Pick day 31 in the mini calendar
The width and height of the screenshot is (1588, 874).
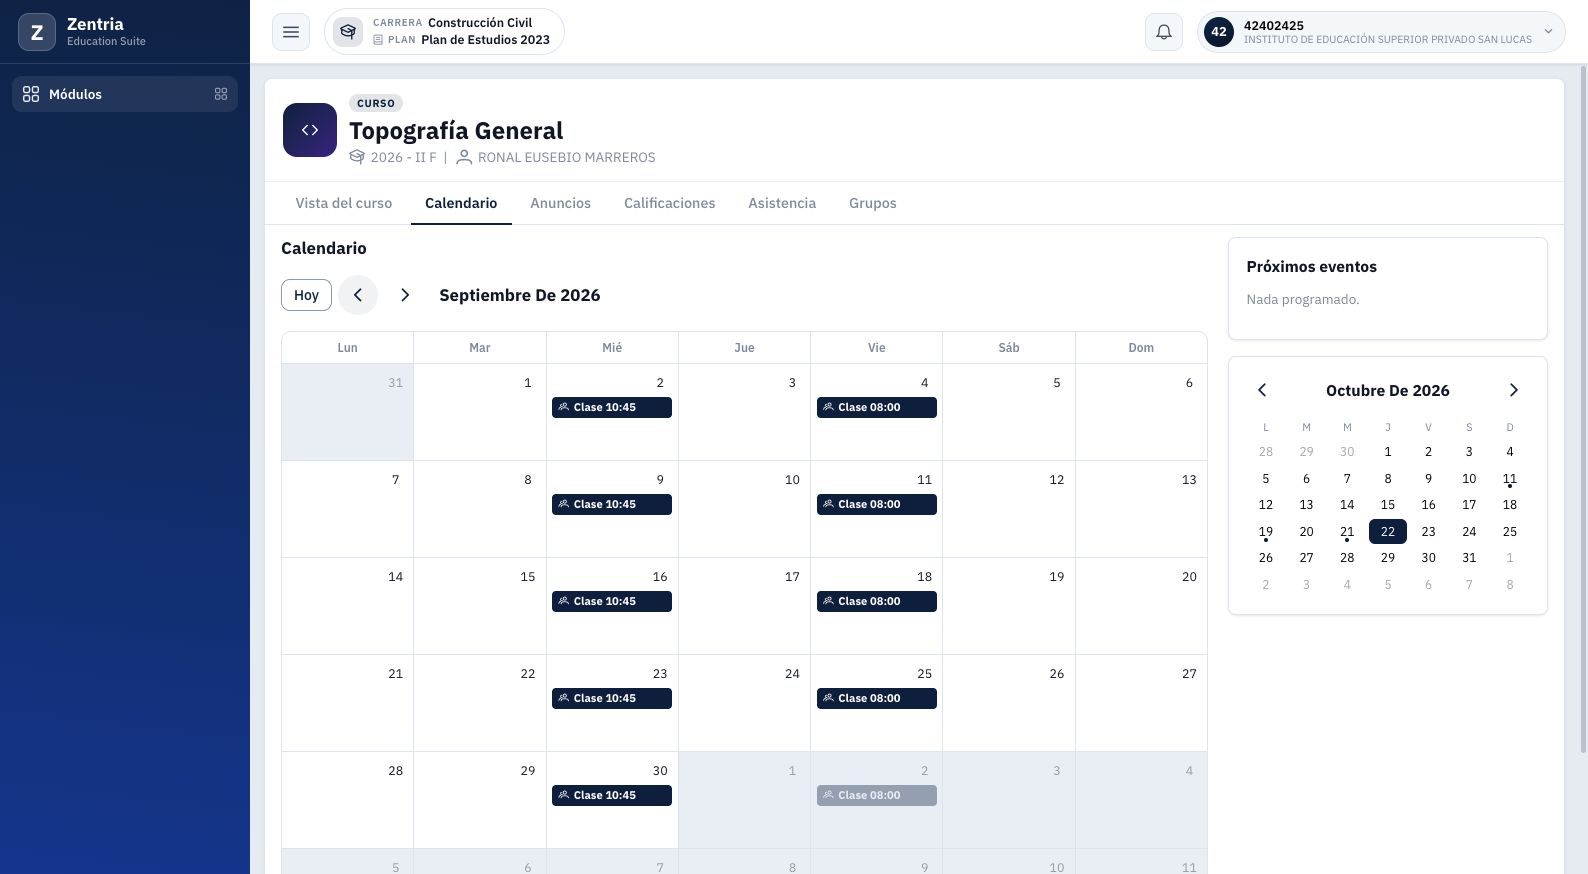(1469, 558)
